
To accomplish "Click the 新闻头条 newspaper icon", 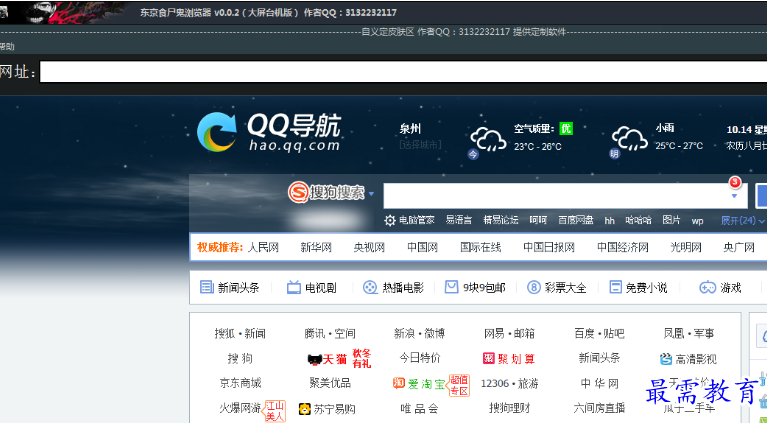I will [x=207, y=287].
